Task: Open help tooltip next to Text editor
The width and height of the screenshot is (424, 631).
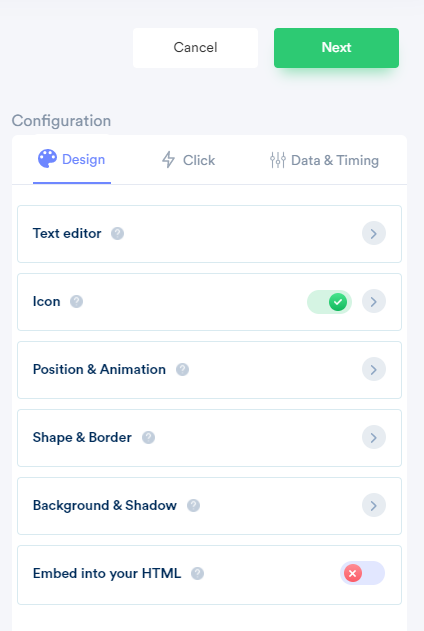Action: tap(117, 233)
